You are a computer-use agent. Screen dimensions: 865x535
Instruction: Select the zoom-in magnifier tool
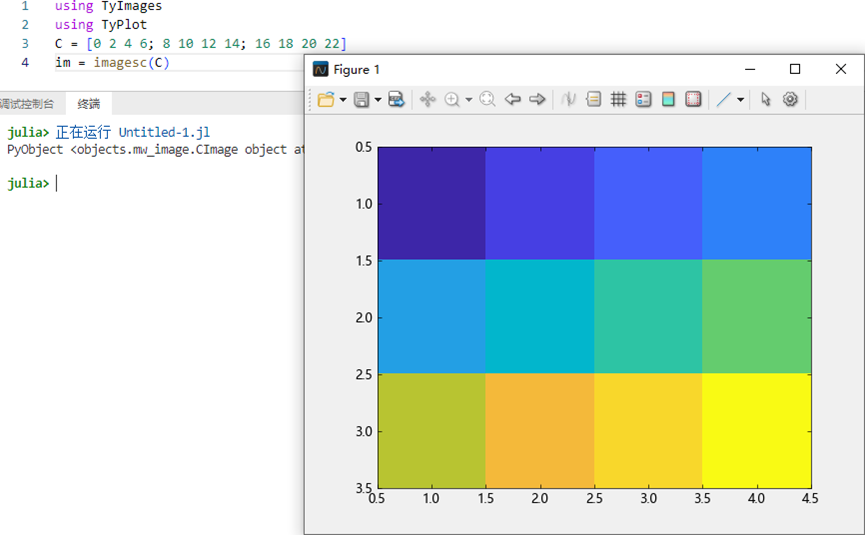point(452,99)
